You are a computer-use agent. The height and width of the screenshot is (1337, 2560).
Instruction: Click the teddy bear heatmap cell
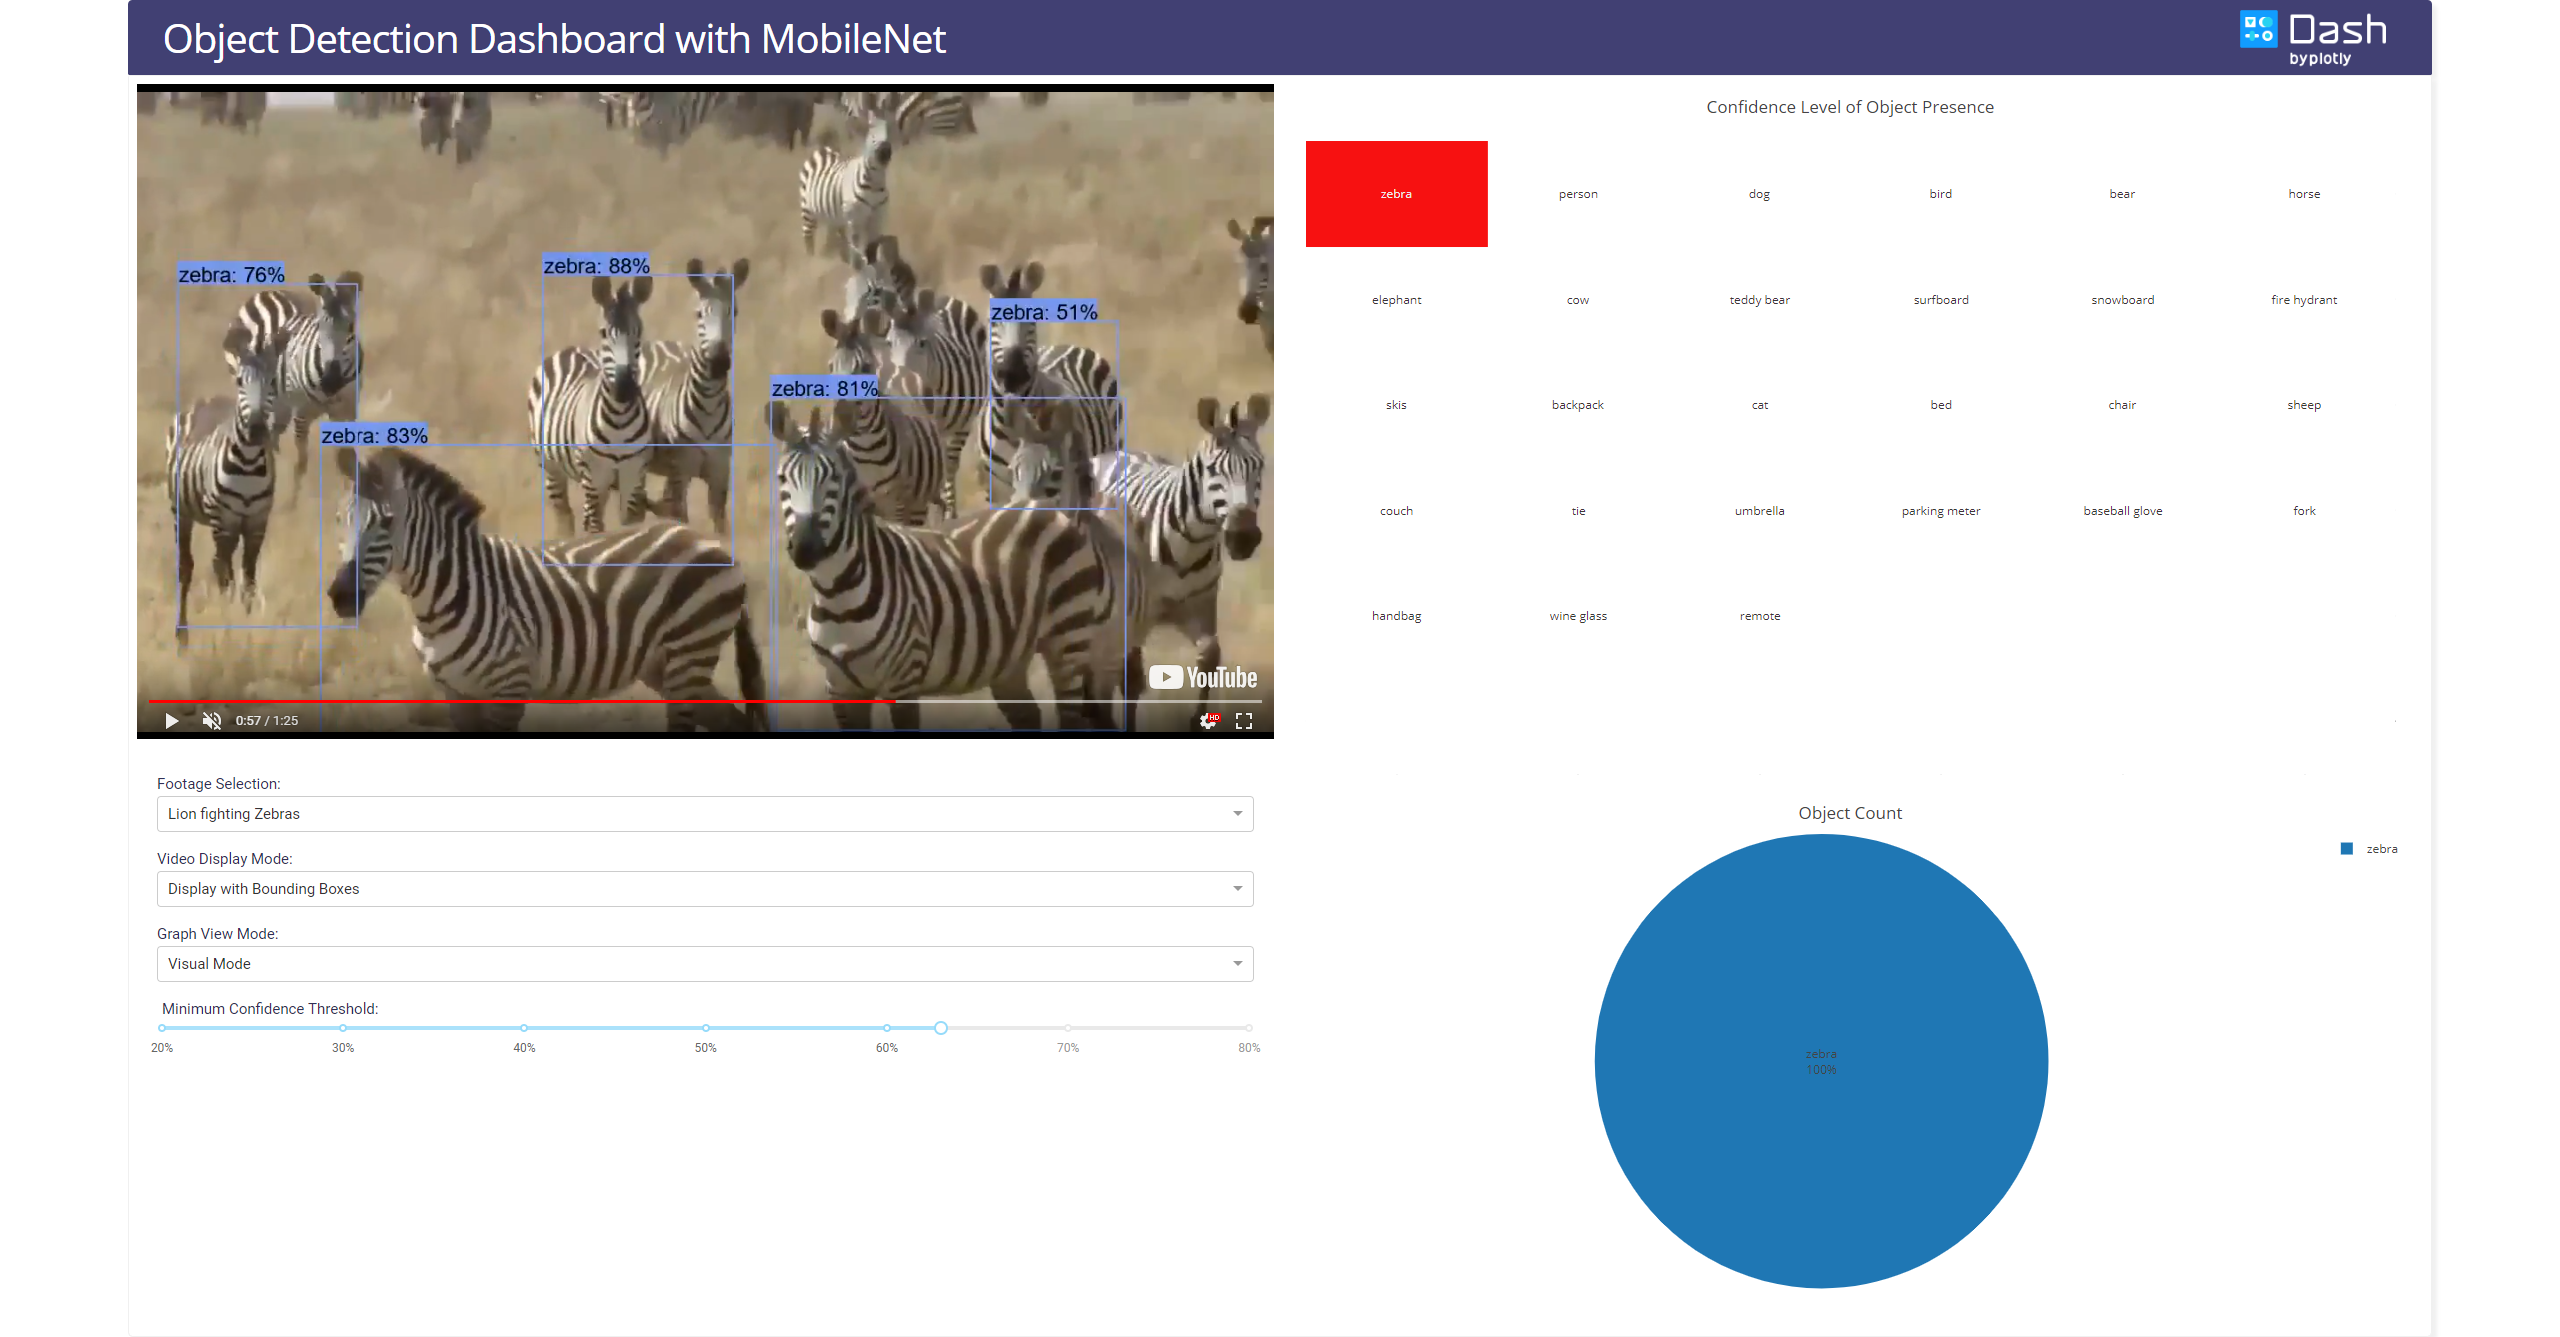coord(1759,300)
